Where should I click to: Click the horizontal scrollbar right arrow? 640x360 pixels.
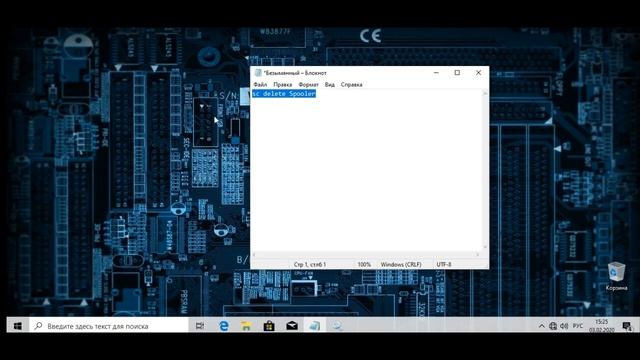coord(478,254)
